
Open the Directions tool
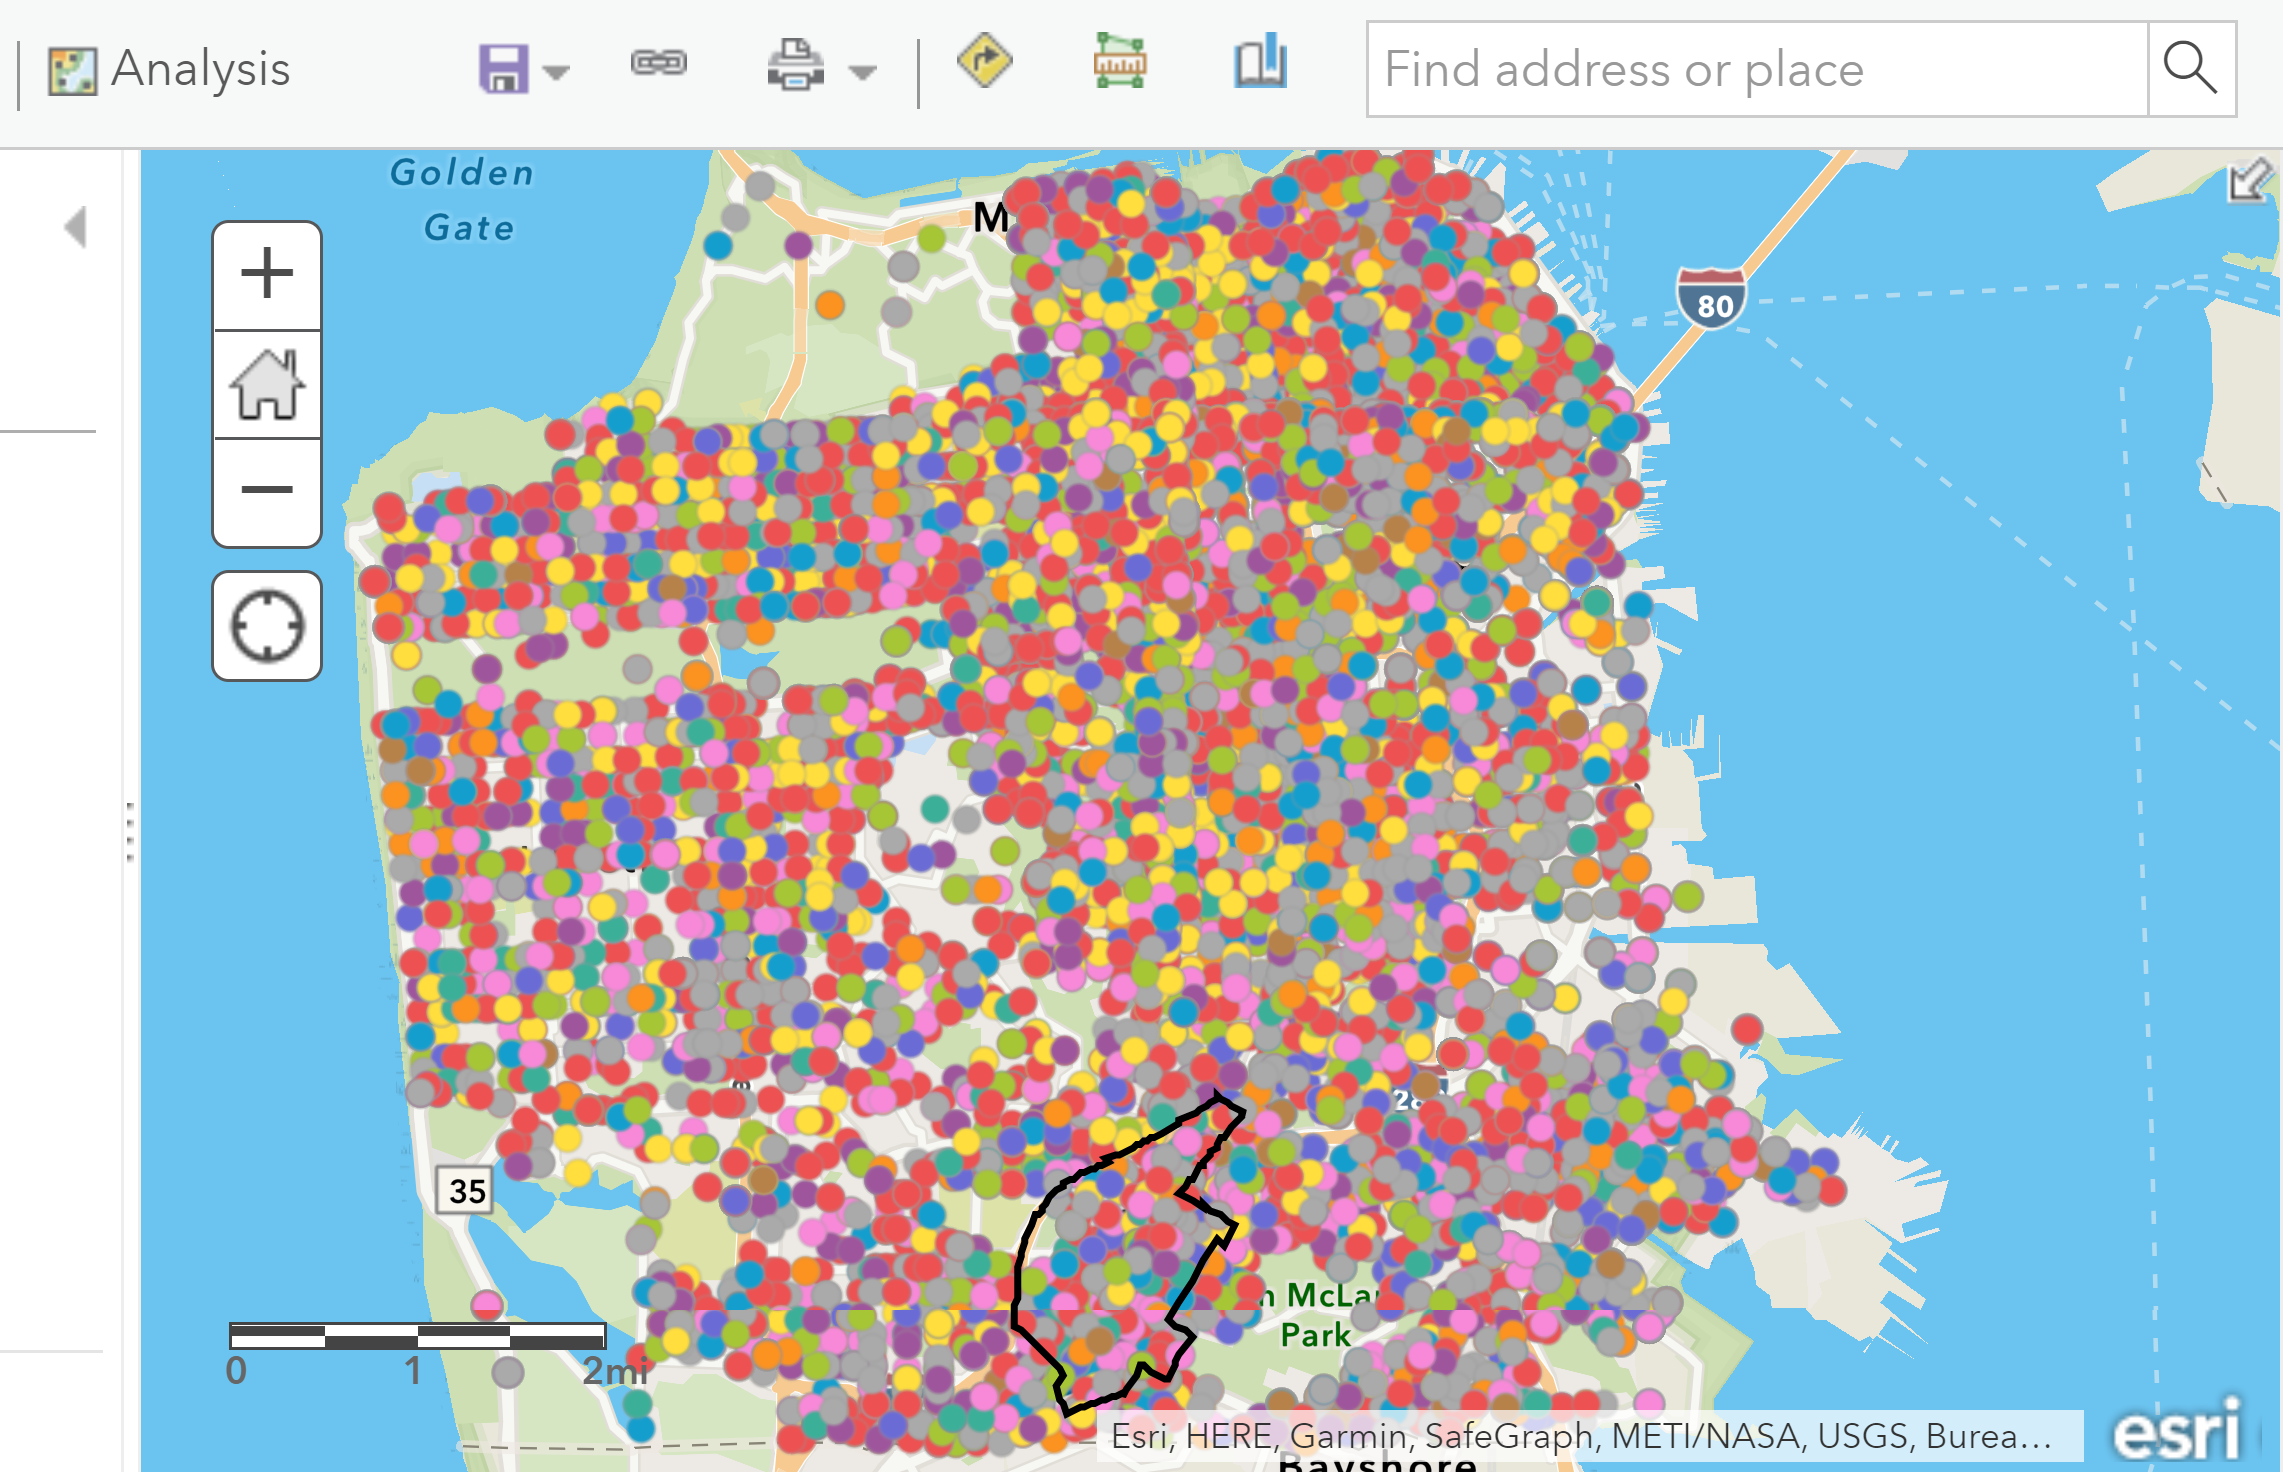tap(984, 61)
